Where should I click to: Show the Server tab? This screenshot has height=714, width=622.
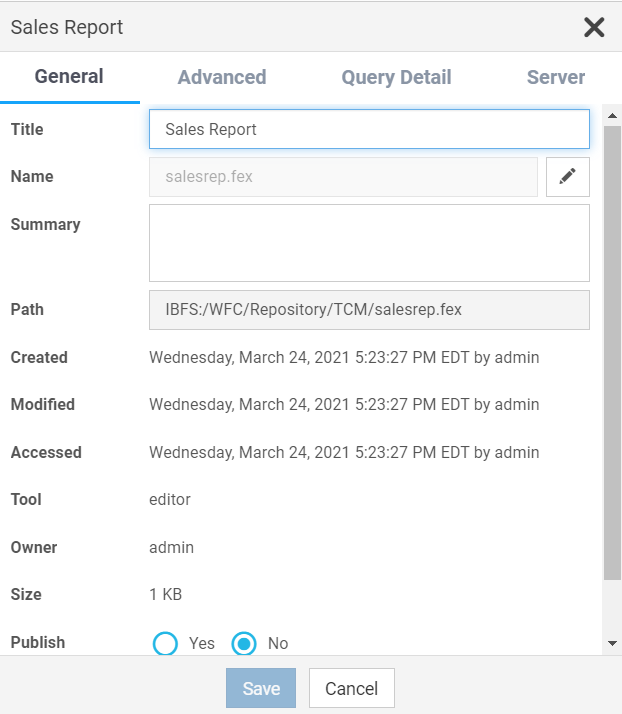tap(556, 77)
